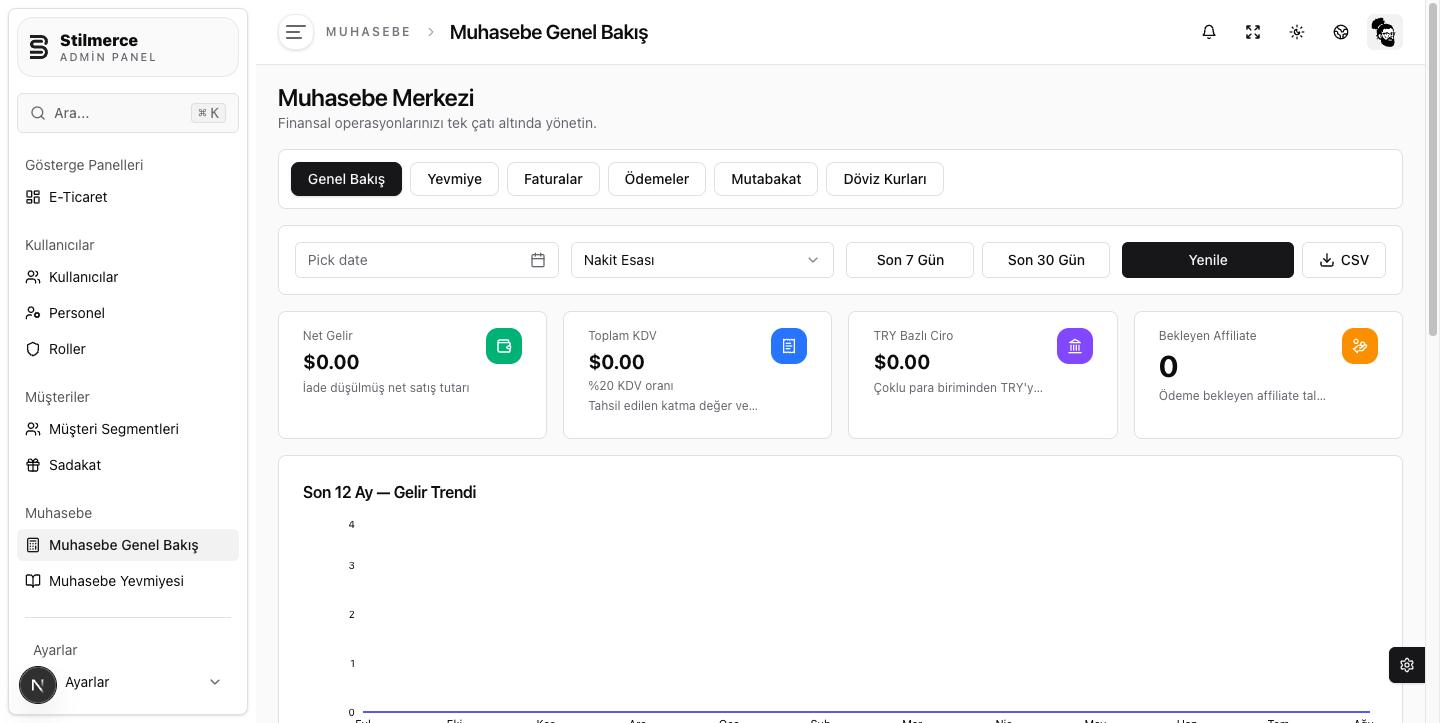Open user avatar profile menu

click(1385, 32)
